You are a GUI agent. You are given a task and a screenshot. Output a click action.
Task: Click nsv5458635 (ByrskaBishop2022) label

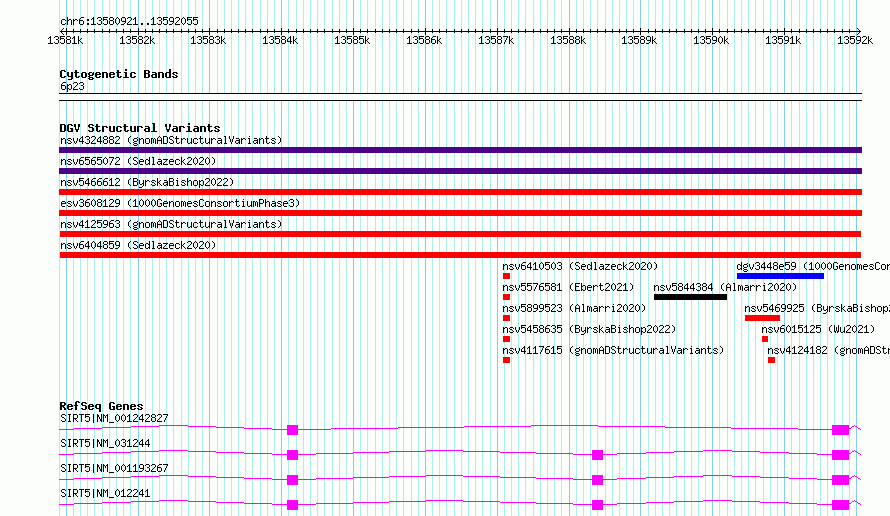pos(589,329)
